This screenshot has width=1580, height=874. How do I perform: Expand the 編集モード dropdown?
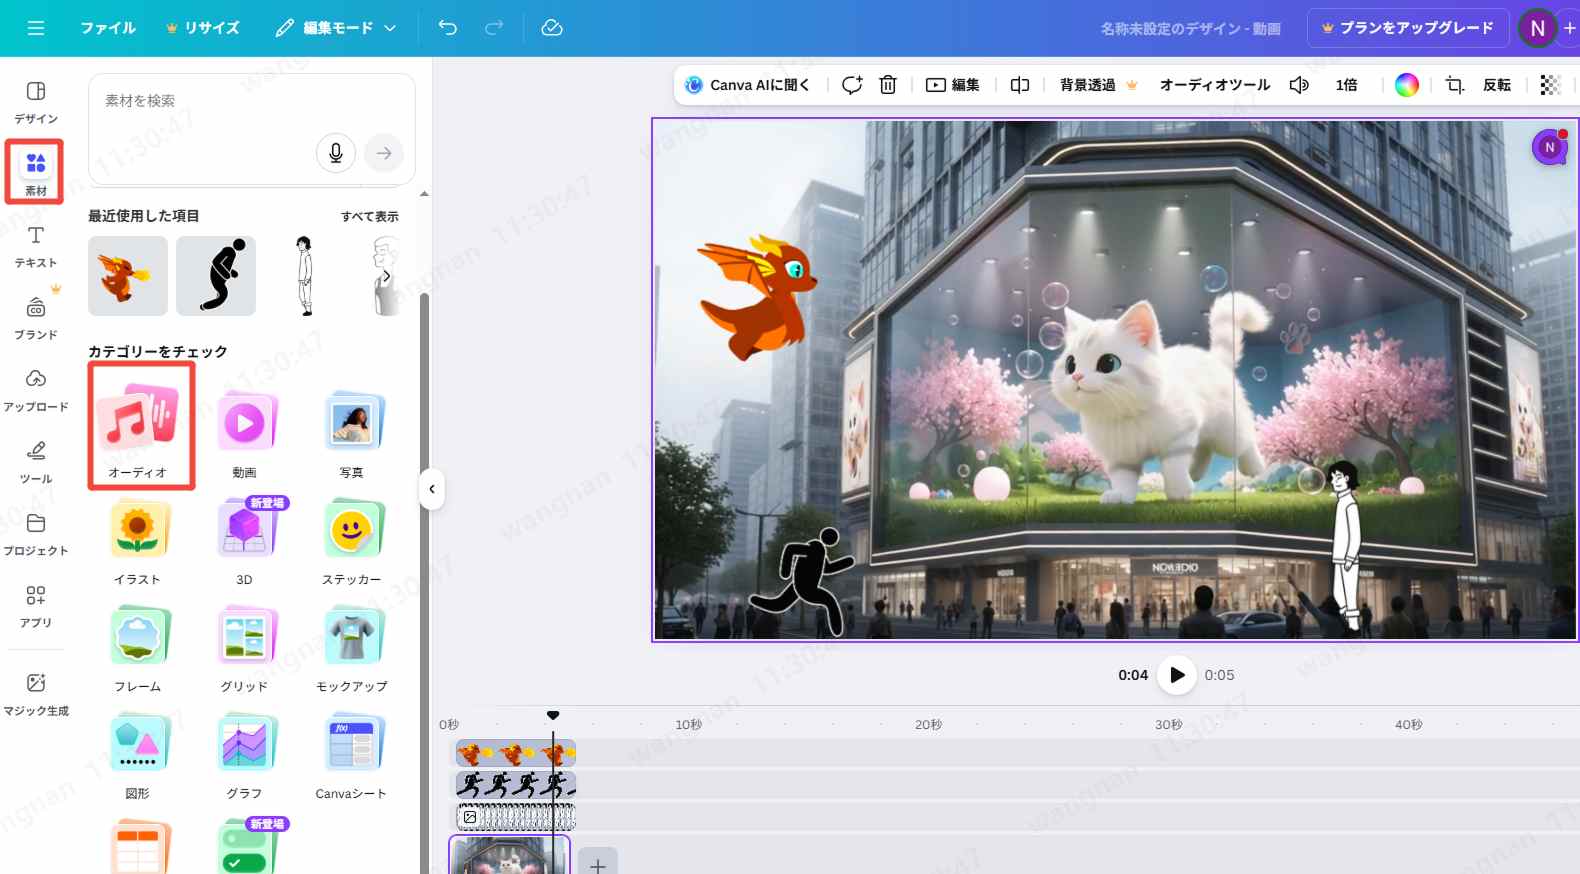click(336, 28)
